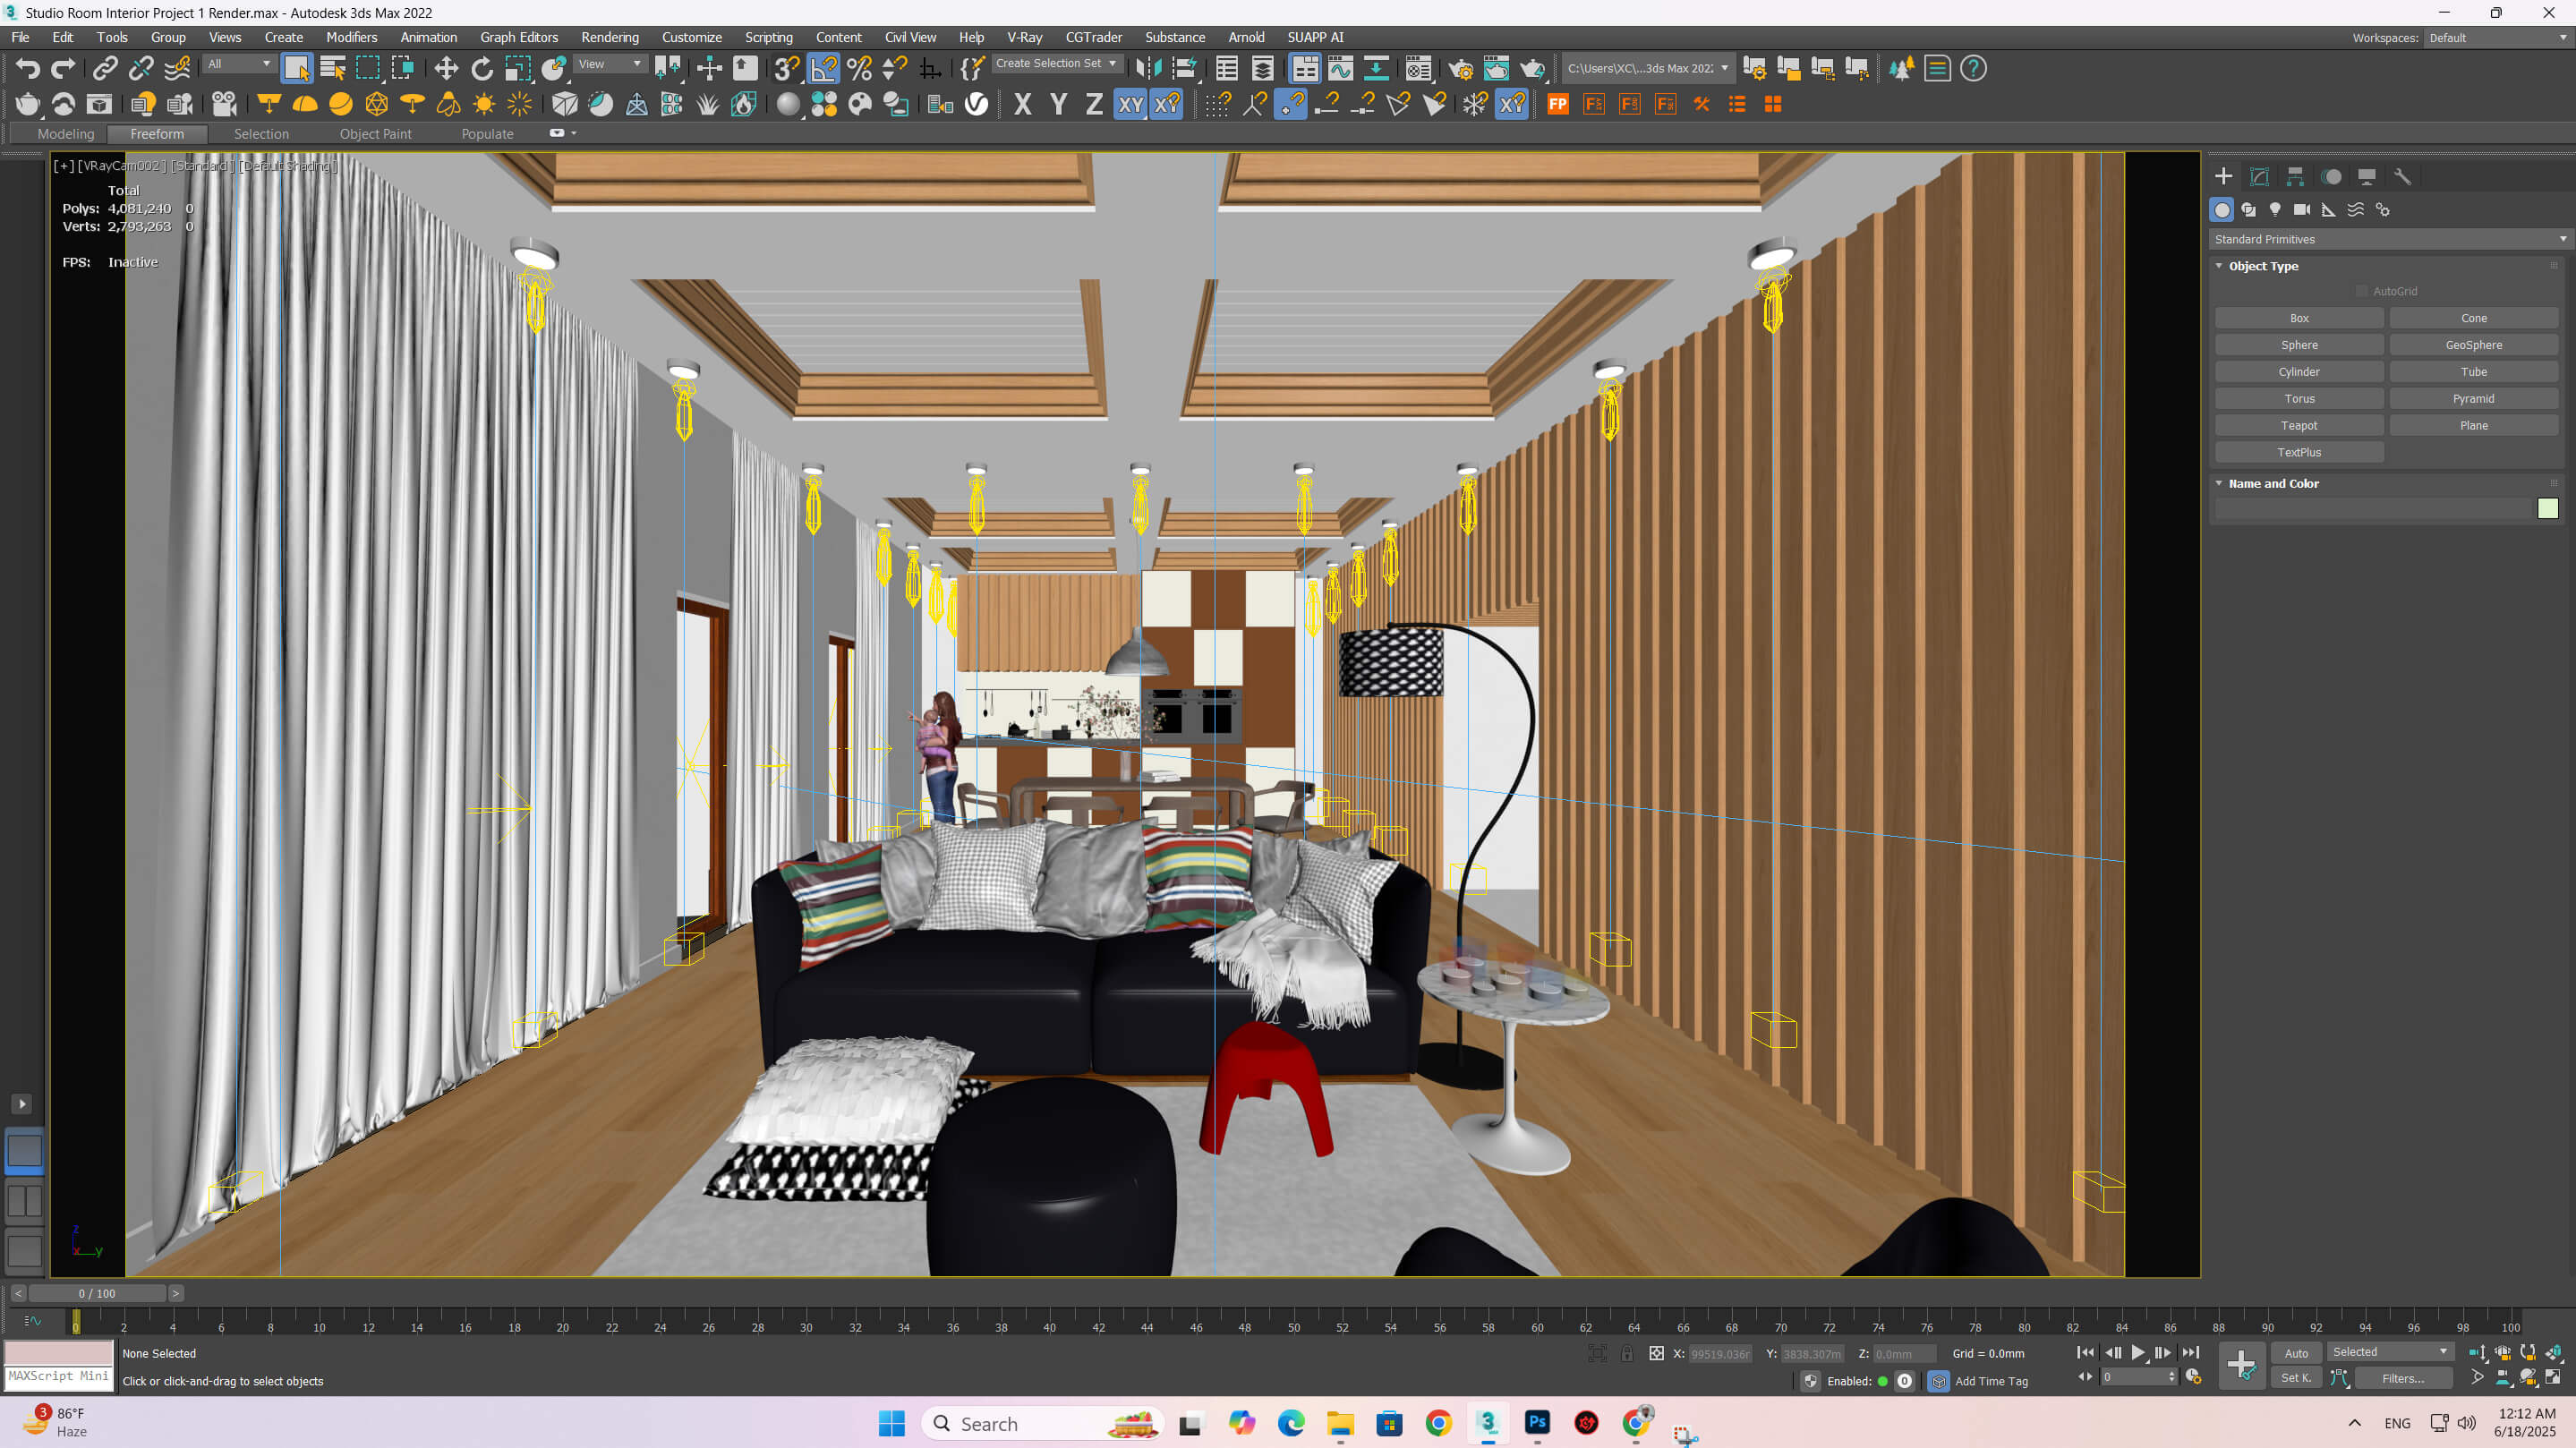Viewport: 2576px width, 1448px height.
Task: Open the Rendered Frame Window
Action: (1497, 69)
